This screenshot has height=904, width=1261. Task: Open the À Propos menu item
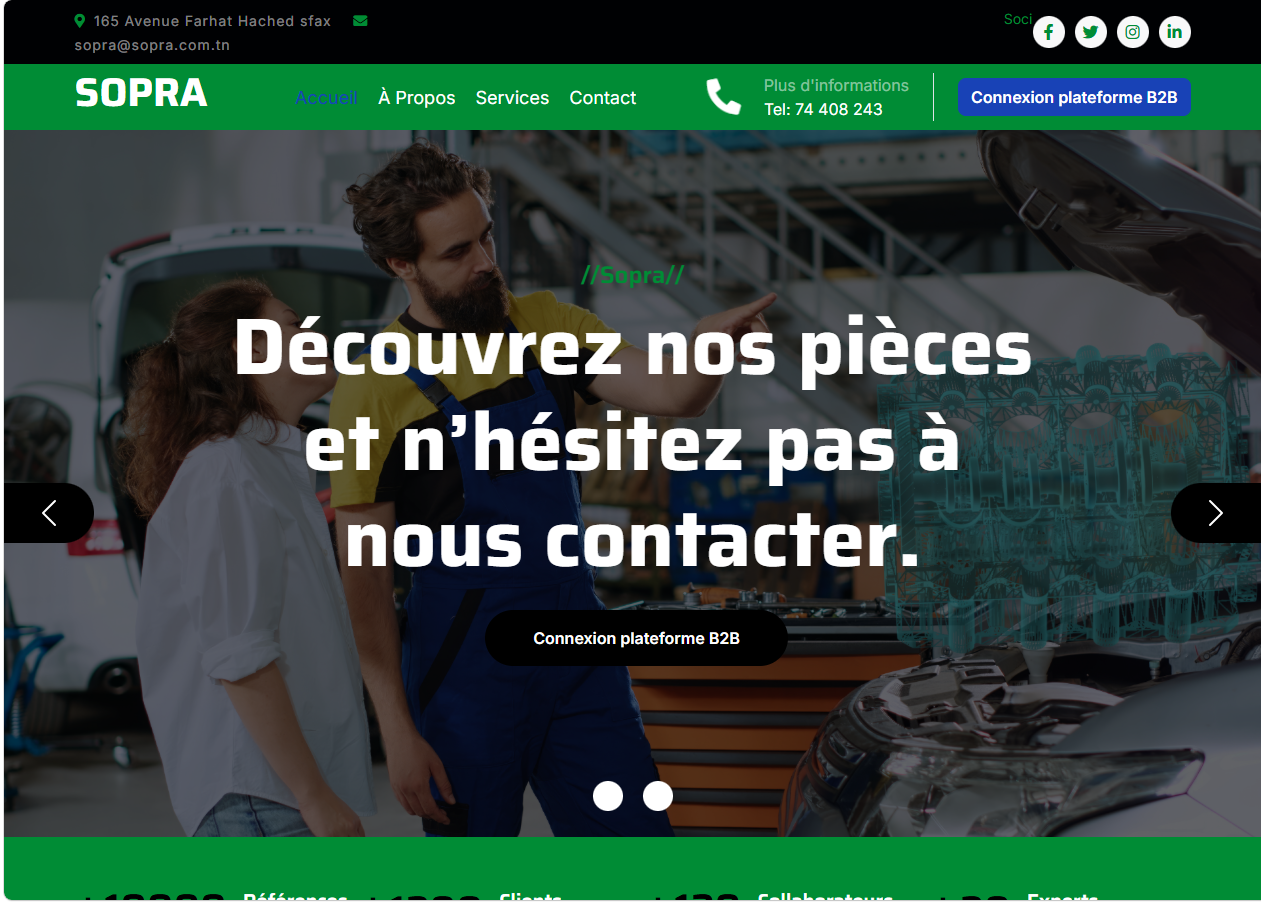(417, 98)
